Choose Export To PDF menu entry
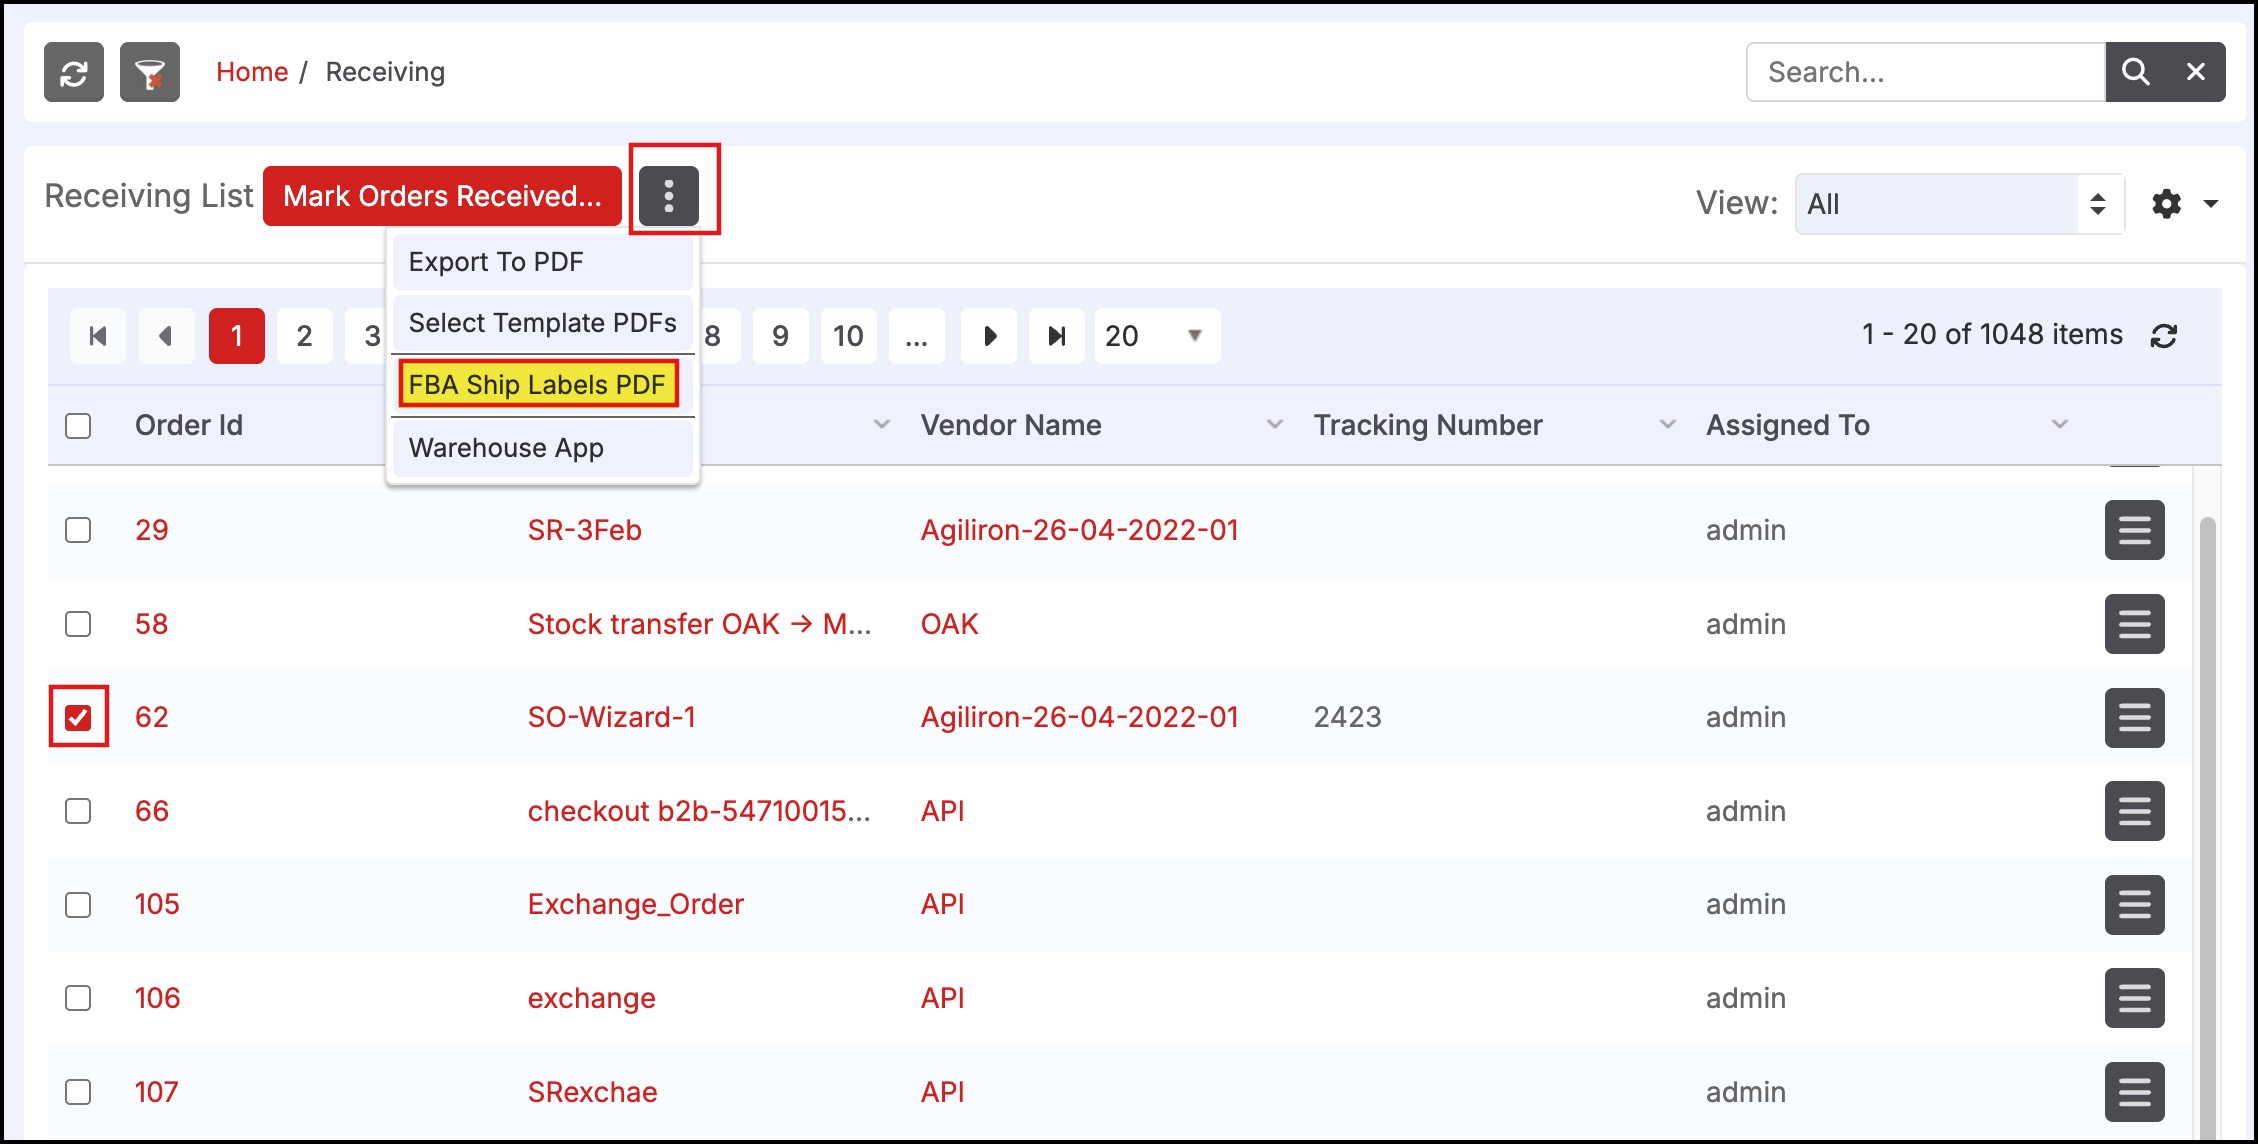Image resolution: width=2258 pixels, height=1144 pixels. pyautogui.click(x=496, y=262)
